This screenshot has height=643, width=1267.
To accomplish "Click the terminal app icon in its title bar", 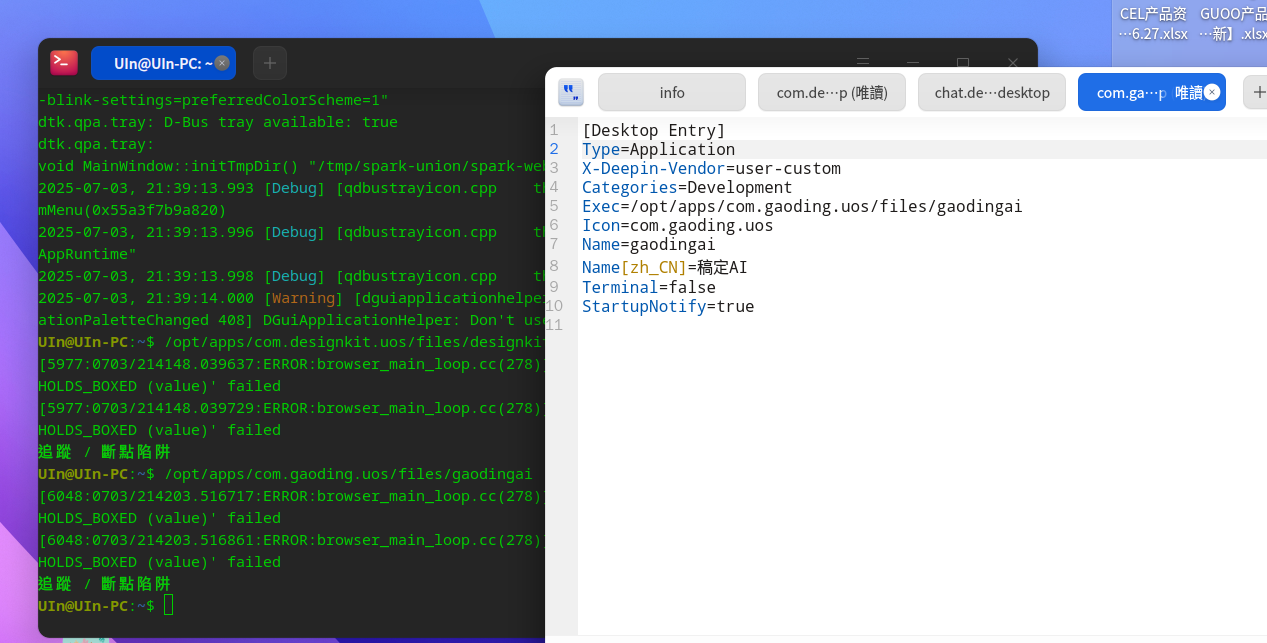I will [x=64, y=62].
